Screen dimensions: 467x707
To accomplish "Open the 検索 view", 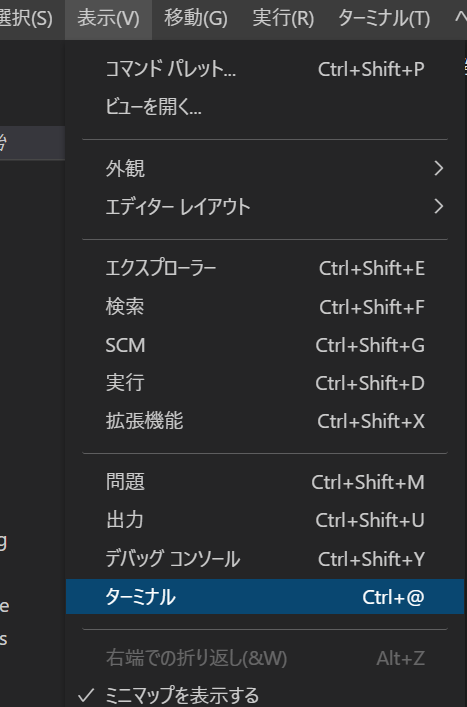I will 265,307.
